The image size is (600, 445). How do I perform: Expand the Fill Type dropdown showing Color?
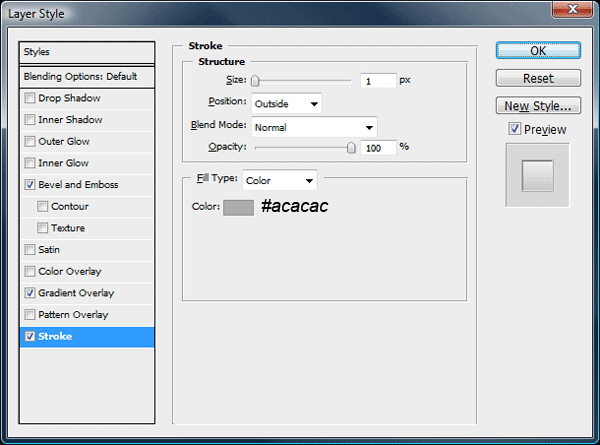click(280, 180)
